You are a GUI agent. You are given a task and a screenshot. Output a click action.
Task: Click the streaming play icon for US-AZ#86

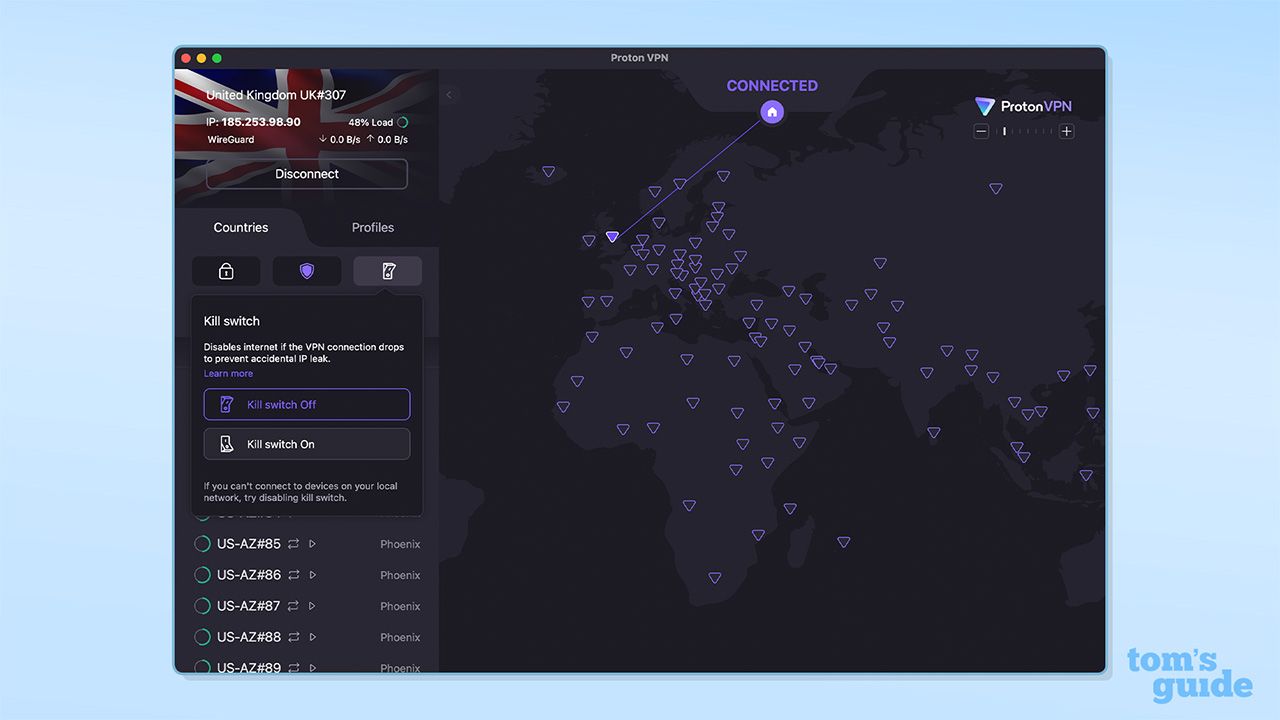click(312, 575)
